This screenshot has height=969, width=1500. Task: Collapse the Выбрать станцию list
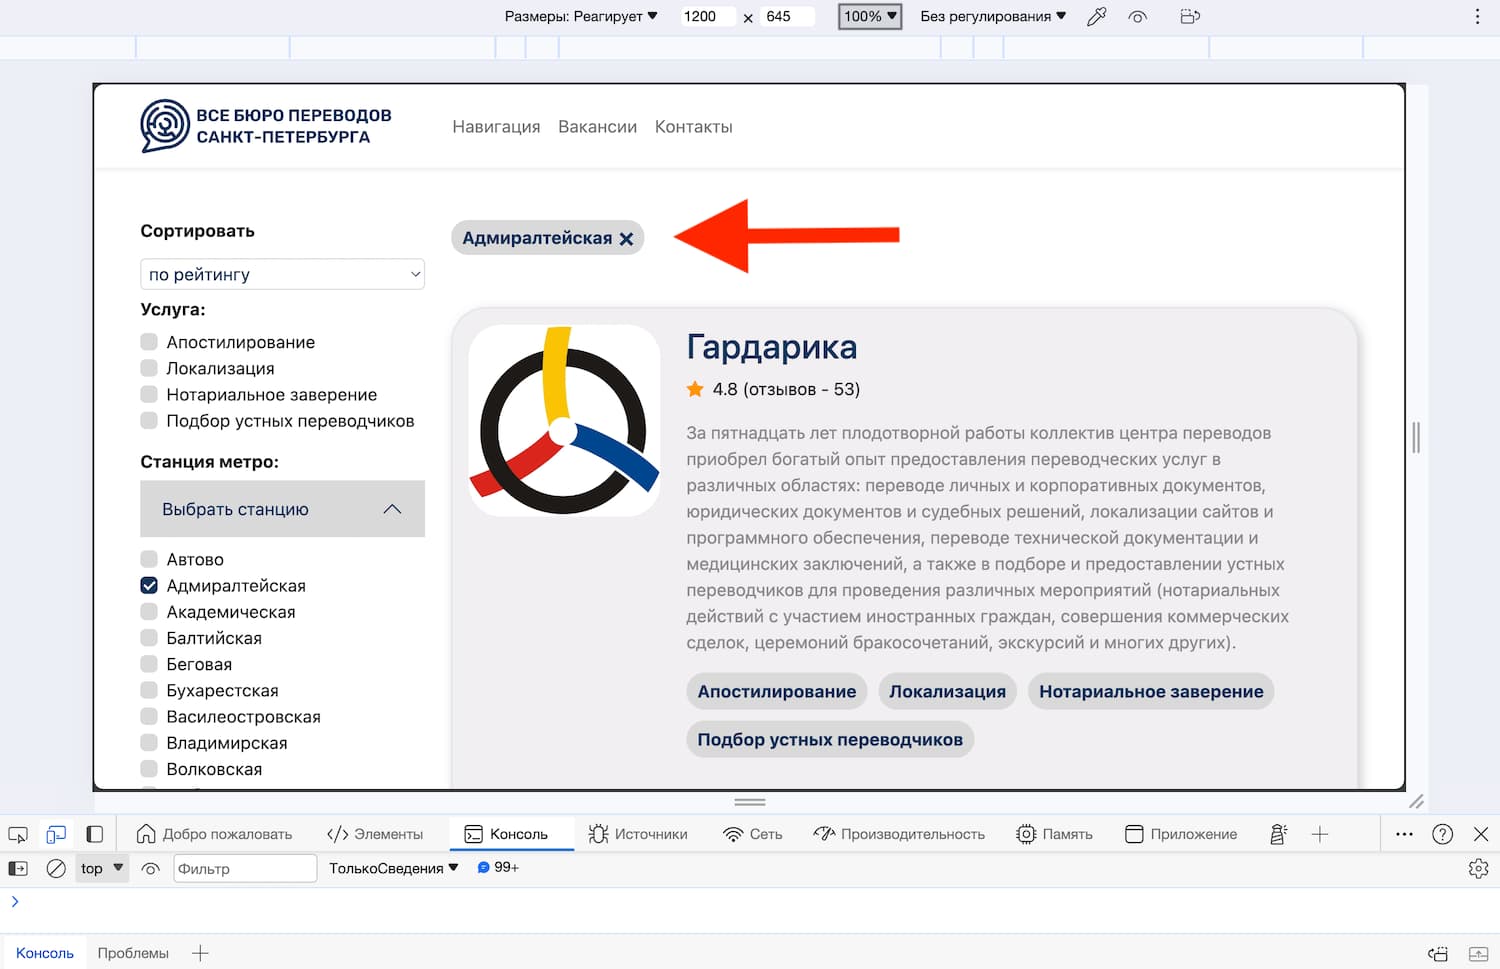(283, 509)
